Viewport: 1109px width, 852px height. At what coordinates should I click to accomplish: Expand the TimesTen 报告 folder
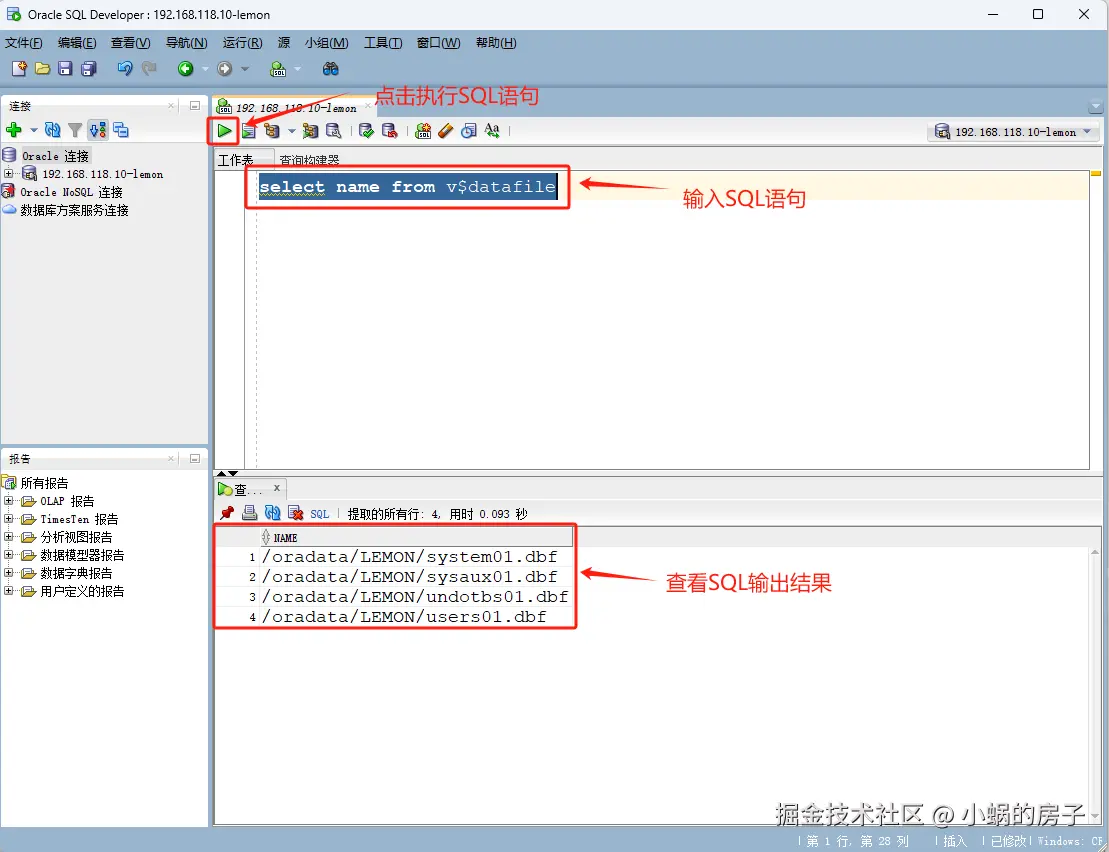[x=8, y=518]
